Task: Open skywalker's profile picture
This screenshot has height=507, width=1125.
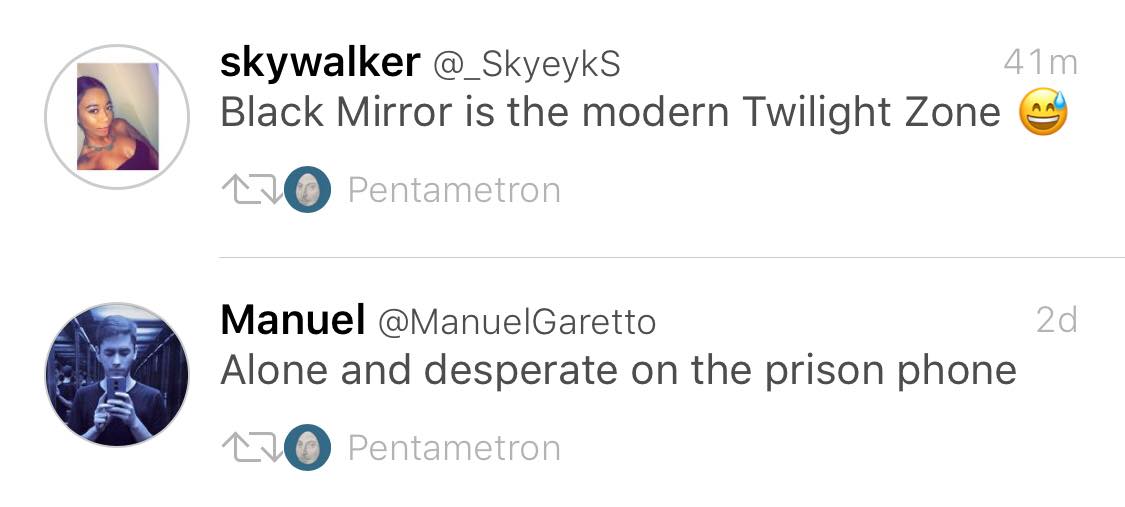Action: click(117, 116)
